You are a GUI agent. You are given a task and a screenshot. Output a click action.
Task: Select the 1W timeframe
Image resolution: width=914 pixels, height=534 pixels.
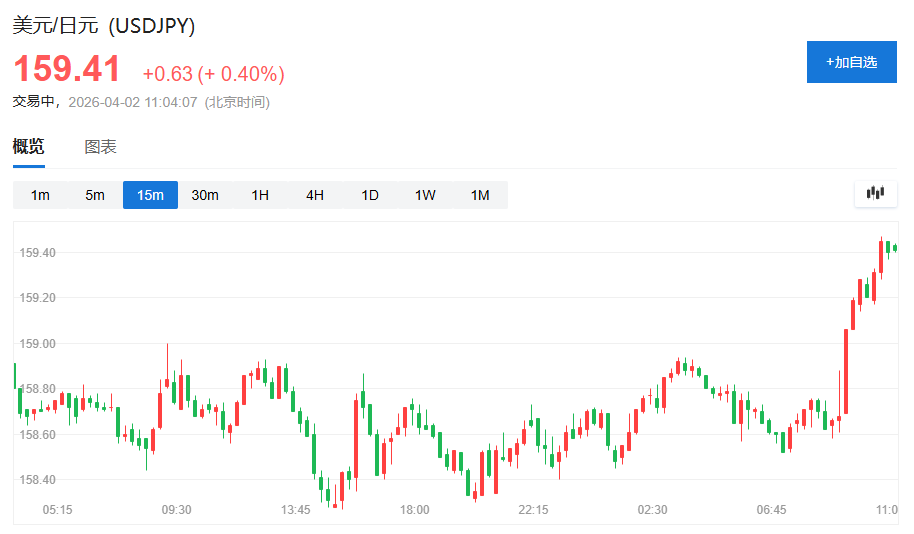coord(425,195)
